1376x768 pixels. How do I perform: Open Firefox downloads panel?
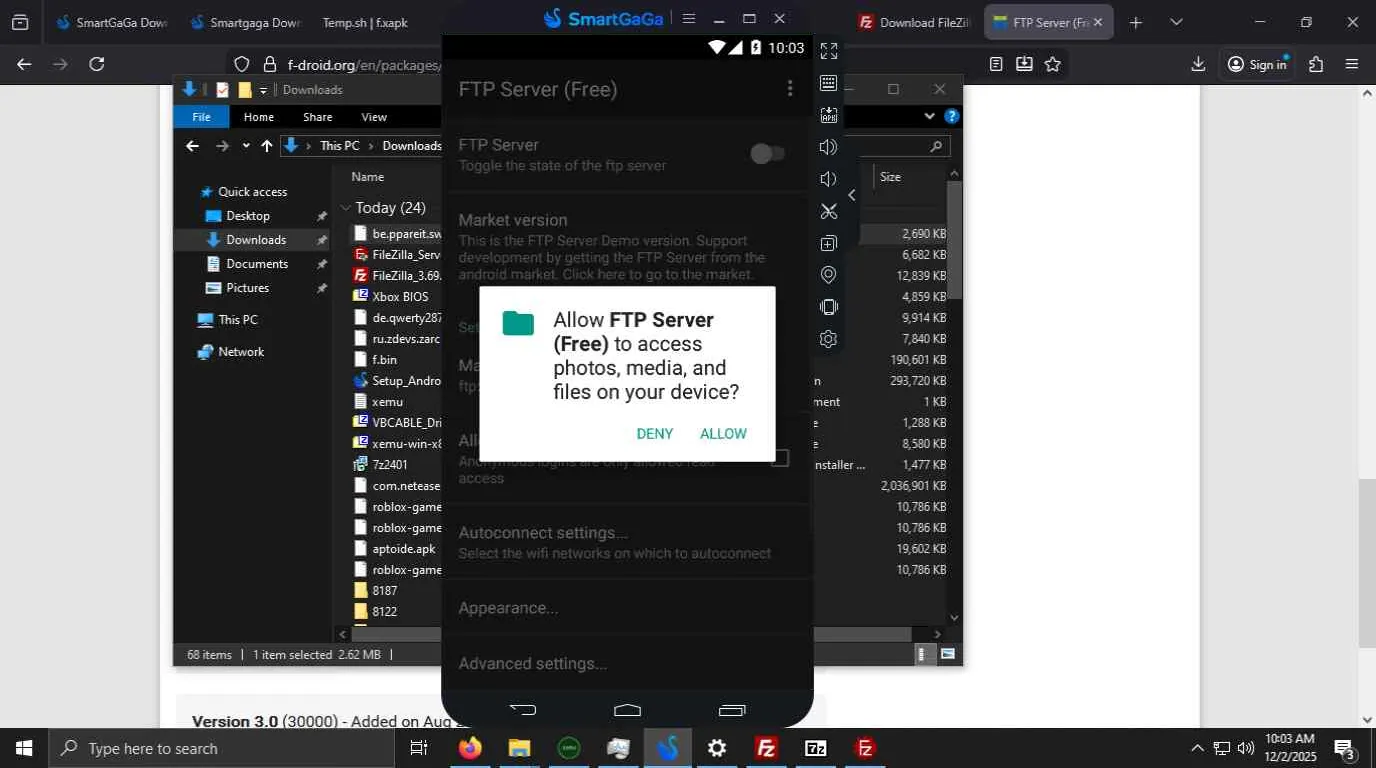(1198, 64)
